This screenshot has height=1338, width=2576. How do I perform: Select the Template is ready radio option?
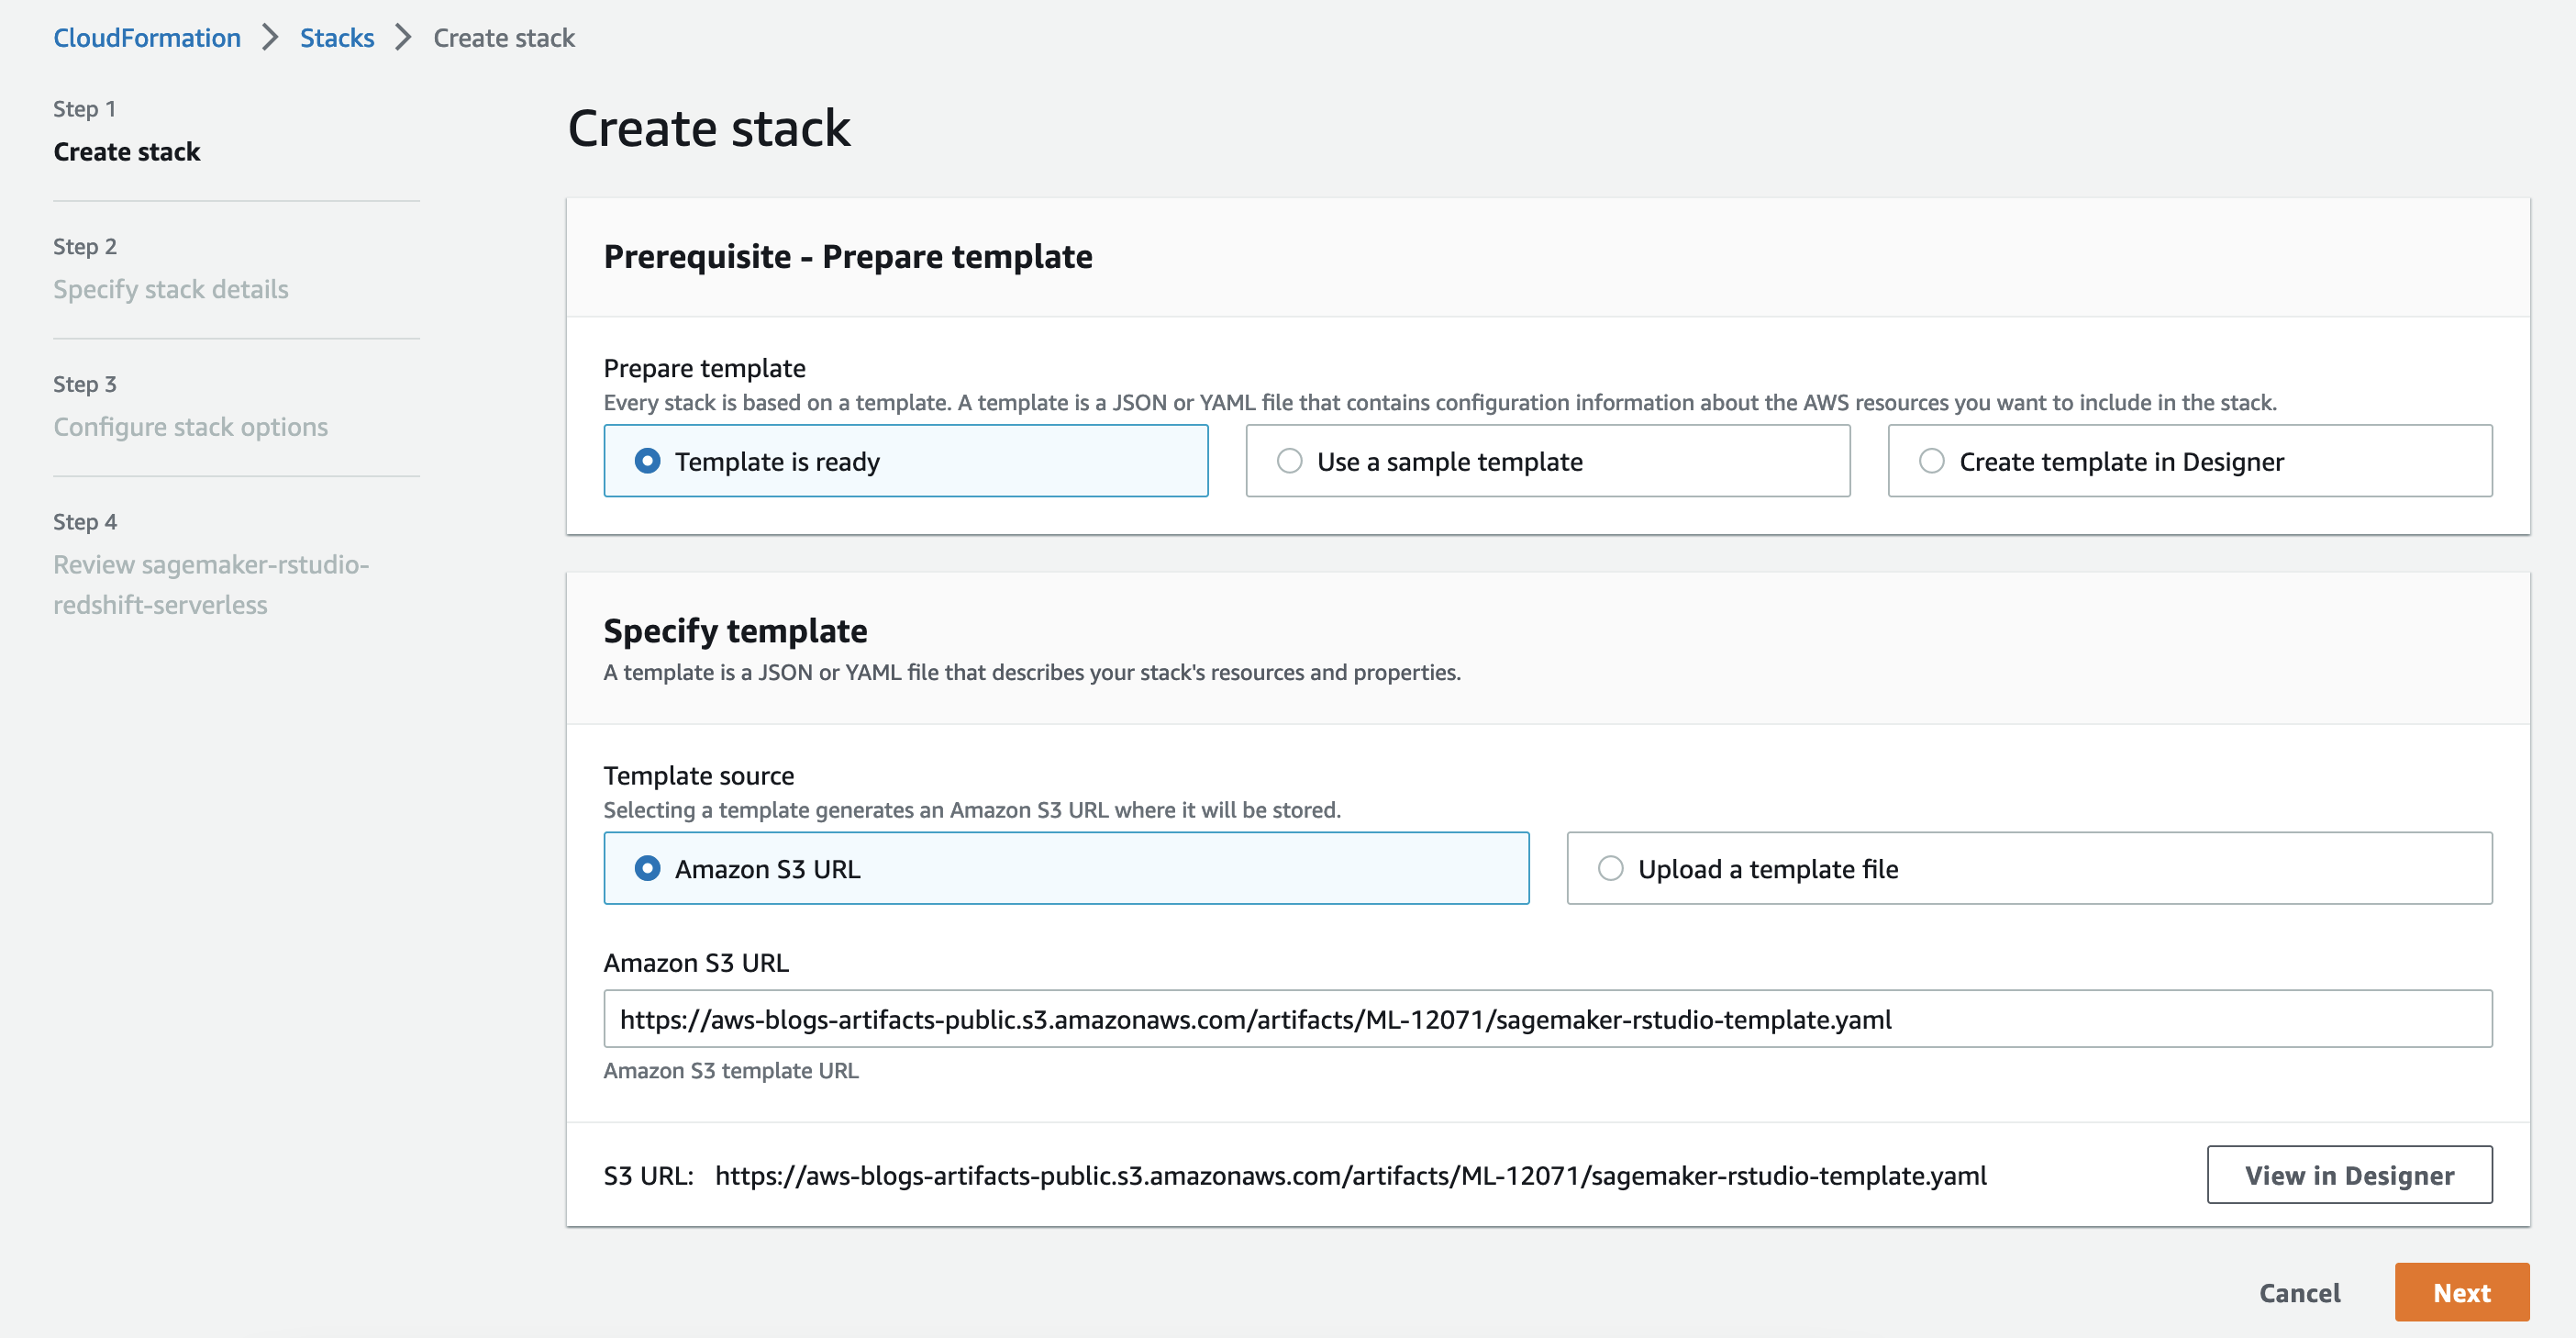coord(647,461)
